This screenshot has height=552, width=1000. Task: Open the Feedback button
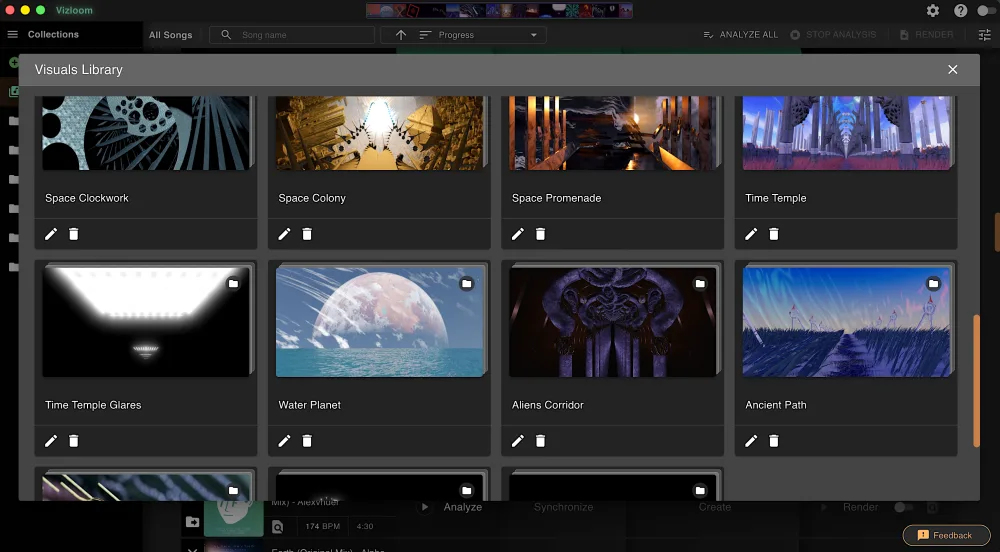tap(946, 535)
